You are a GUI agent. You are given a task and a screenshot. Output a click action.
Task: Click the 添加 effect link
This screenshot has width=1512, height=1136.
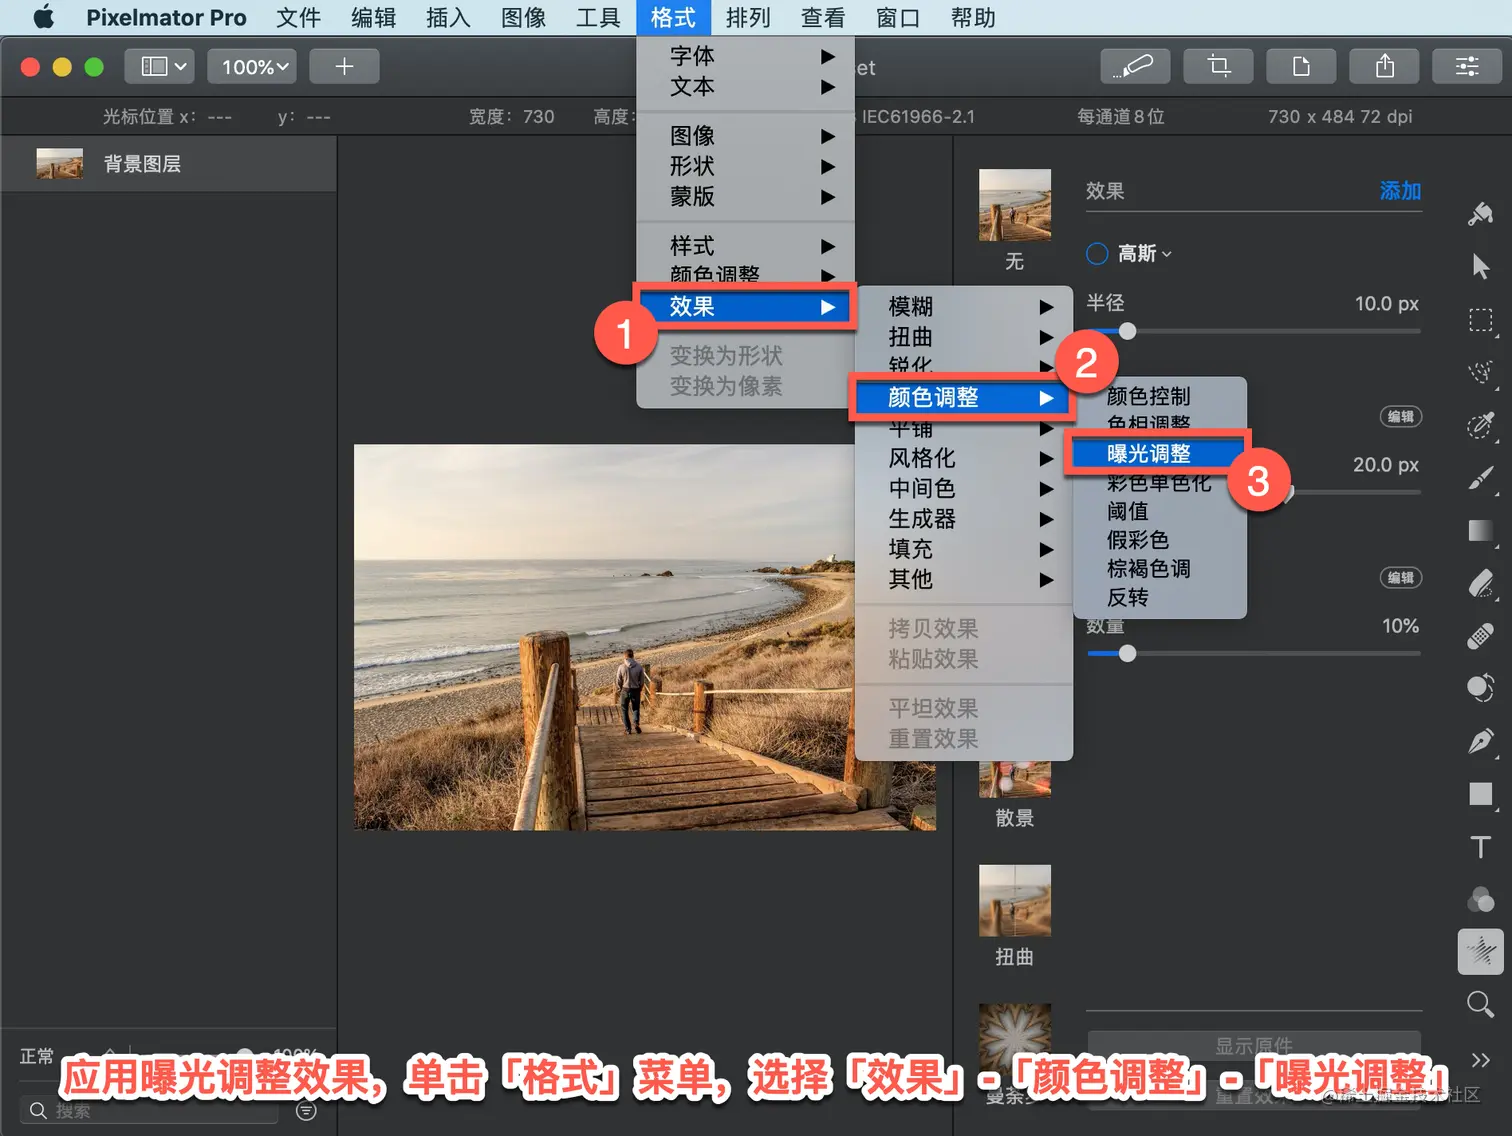point(1400,190)
